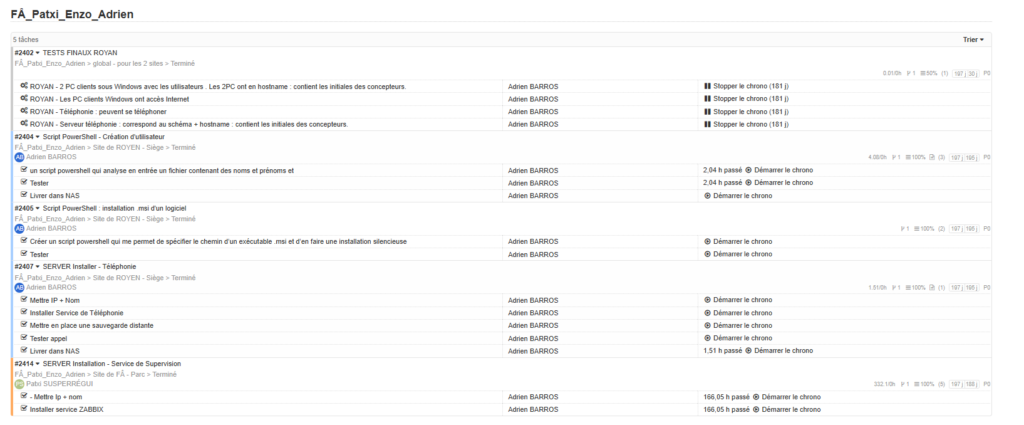Toggle checkbox of 'Installer Service de Téléphonie'
The width and height of the screenshot is (1024, 425).
point(24,312)
